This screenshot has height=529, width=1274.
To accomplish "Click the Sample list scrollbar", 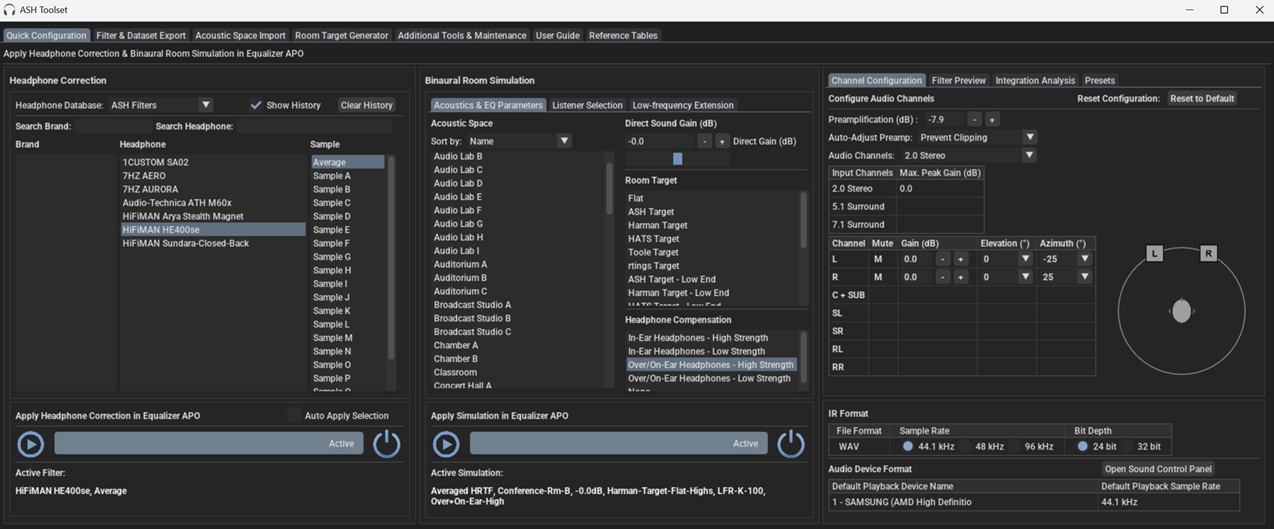I will coord(391,257).
